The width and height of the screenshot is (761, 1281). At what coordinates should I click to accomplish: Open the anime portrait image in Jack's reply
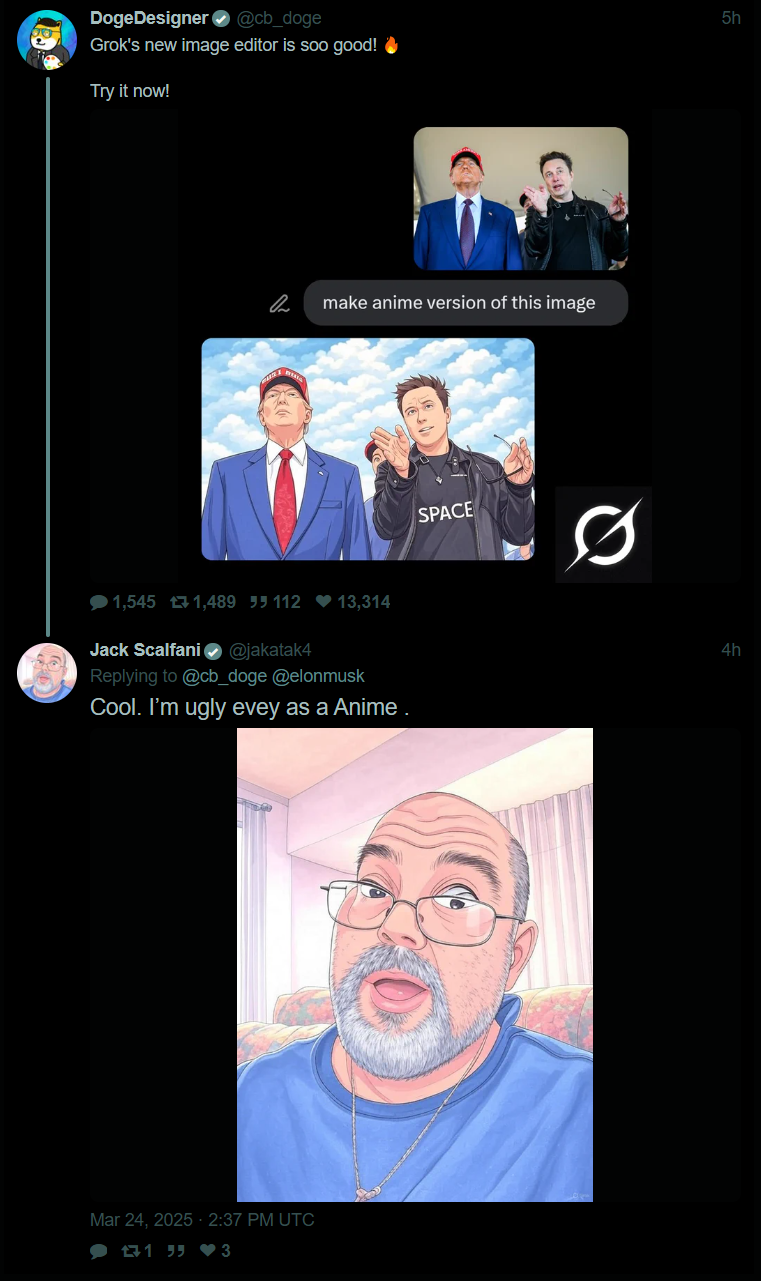pos(415,965)
